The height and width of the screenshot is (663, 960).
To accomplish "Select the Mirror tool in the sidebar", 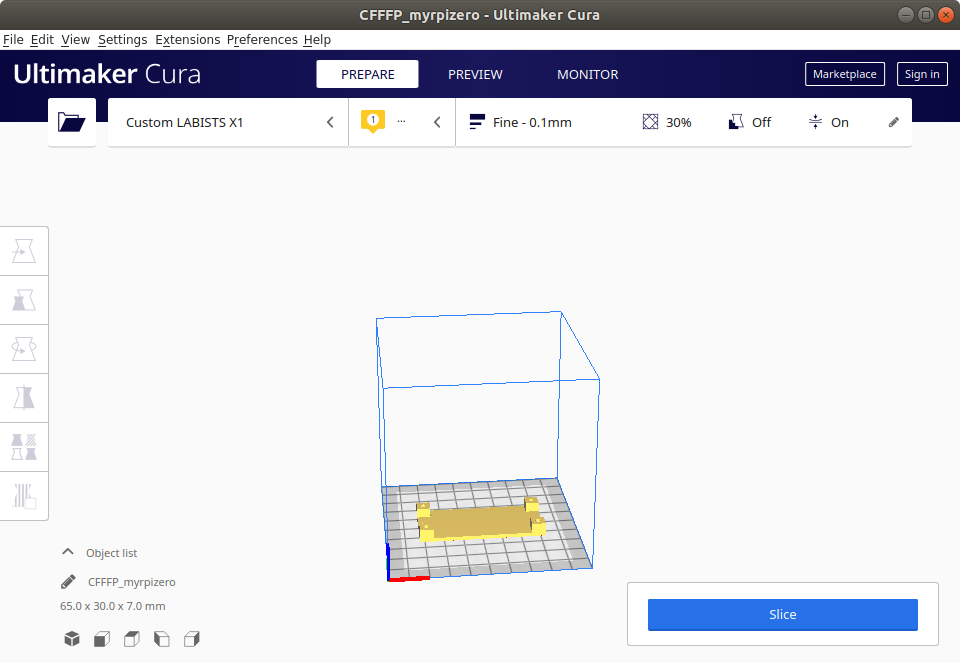I will [x=24, y=398].
